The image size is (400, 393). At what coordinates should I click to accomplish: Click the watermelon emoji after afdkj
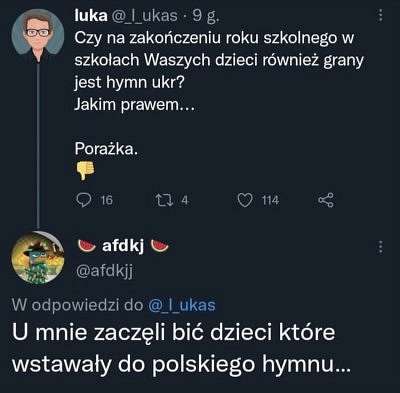click(160, 245)
